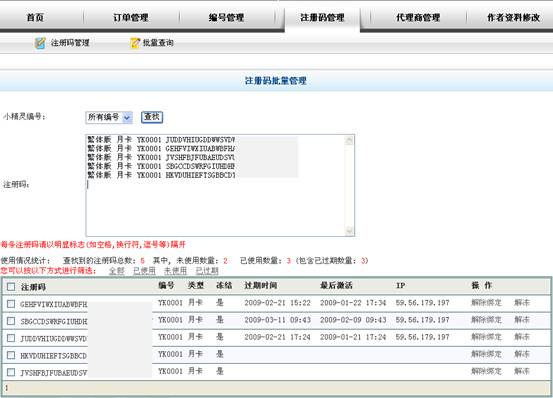The width and height of the screenshot is (553, 398).
Task: Click 解冻 for SBGCCDSWRFGIUHDH row
Action: (522, 320)
